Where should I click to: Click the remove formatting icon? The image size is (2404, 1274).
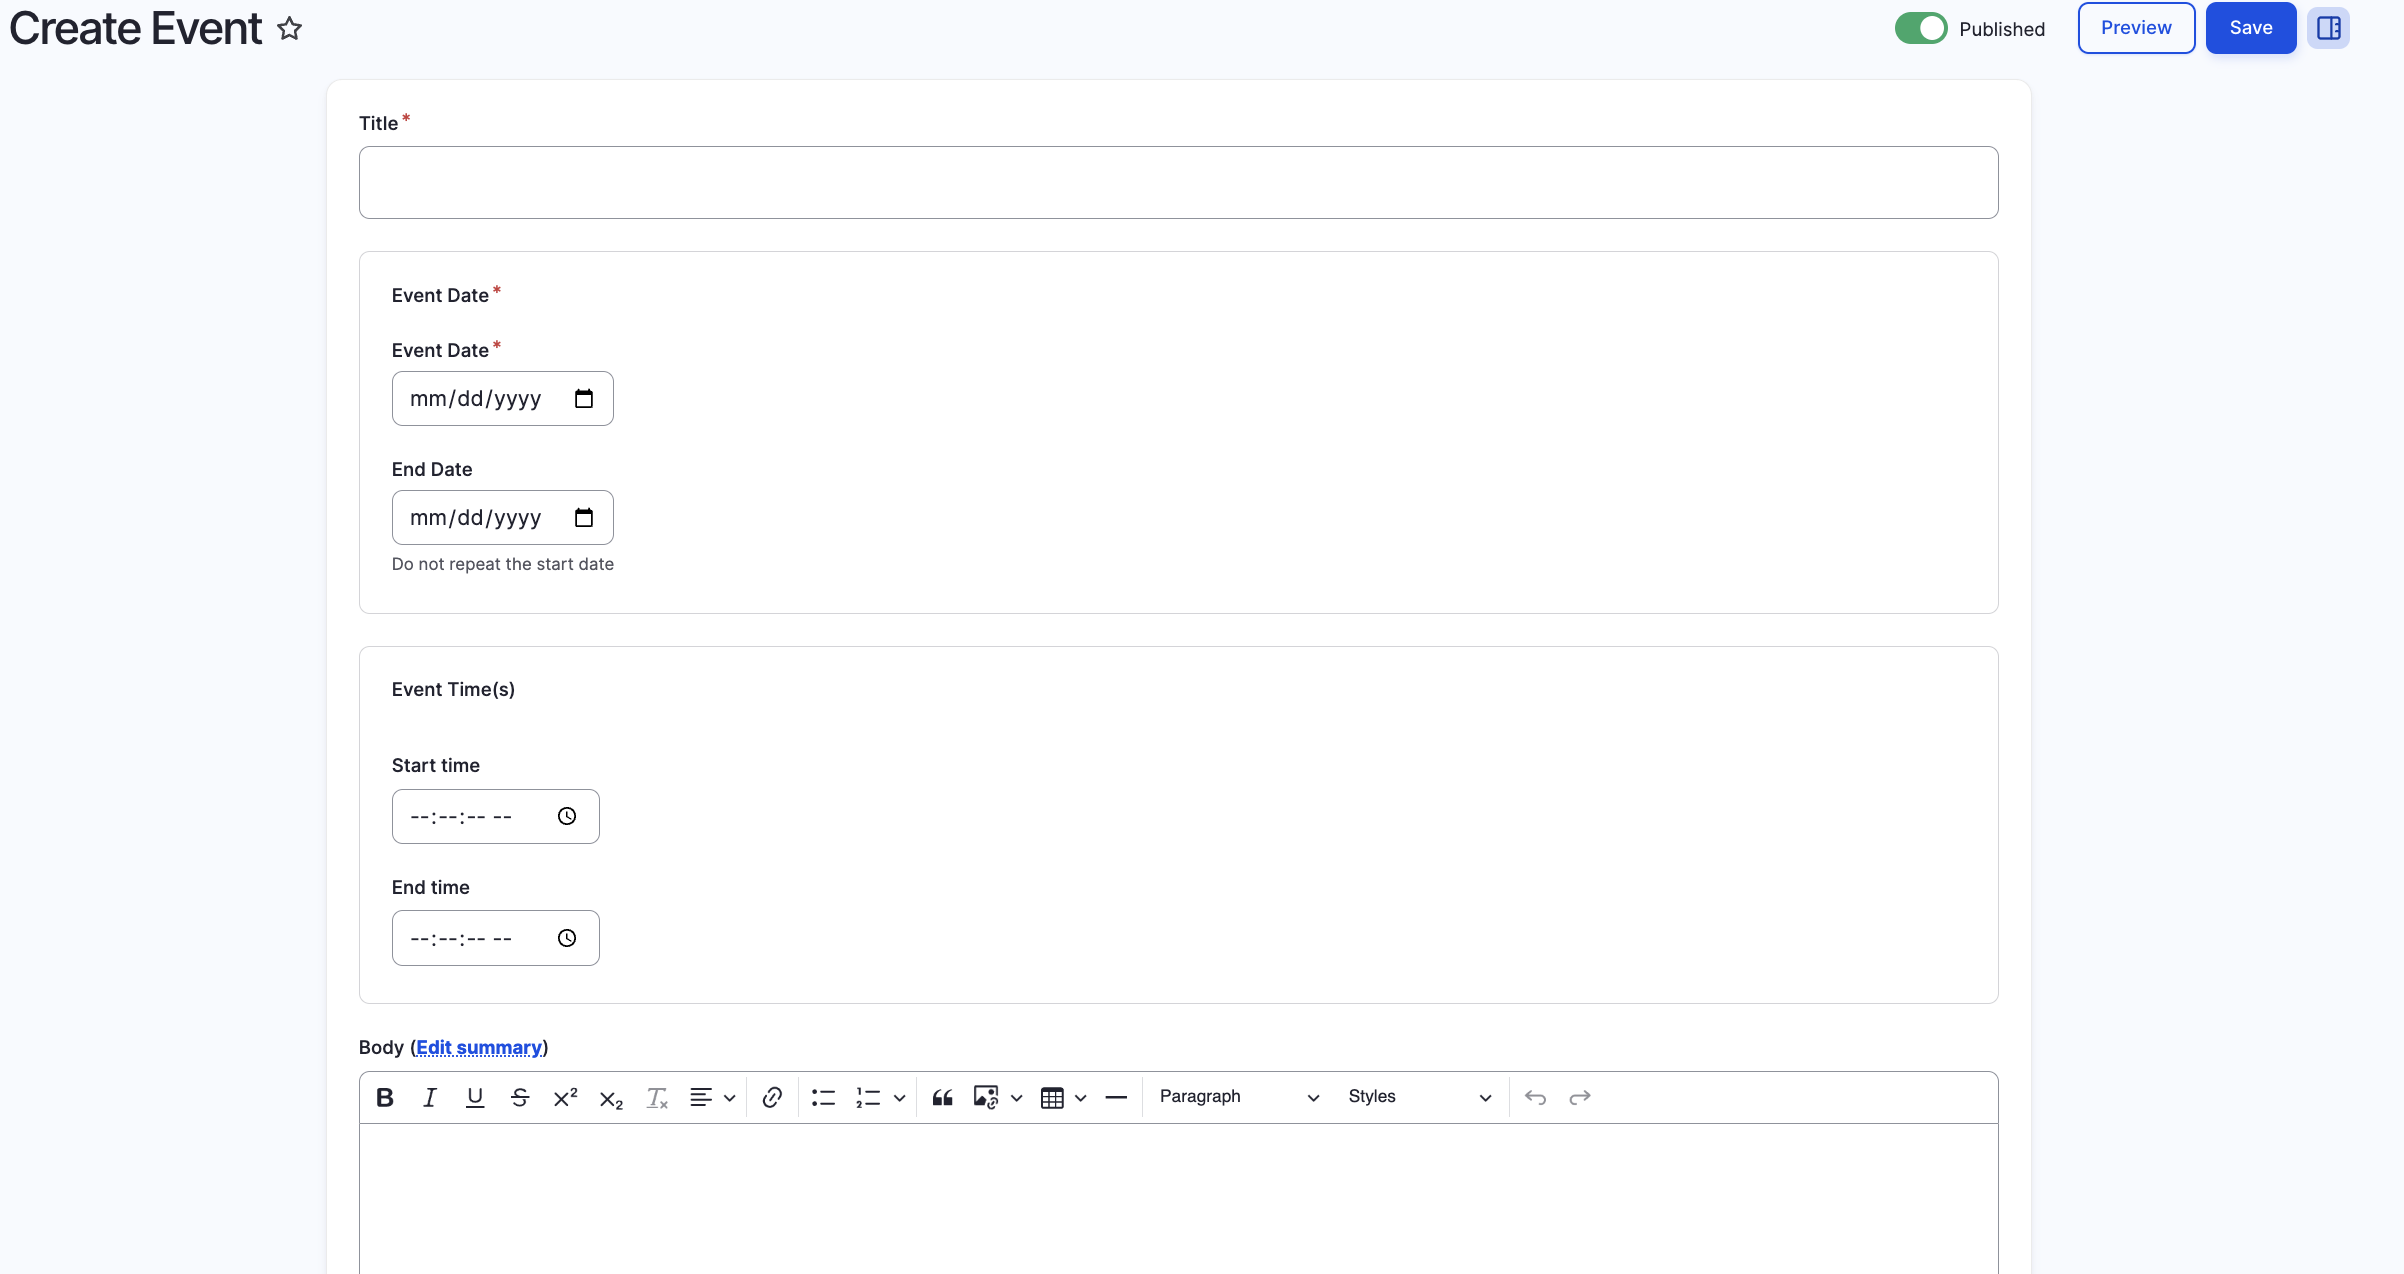coord(657,1097)
